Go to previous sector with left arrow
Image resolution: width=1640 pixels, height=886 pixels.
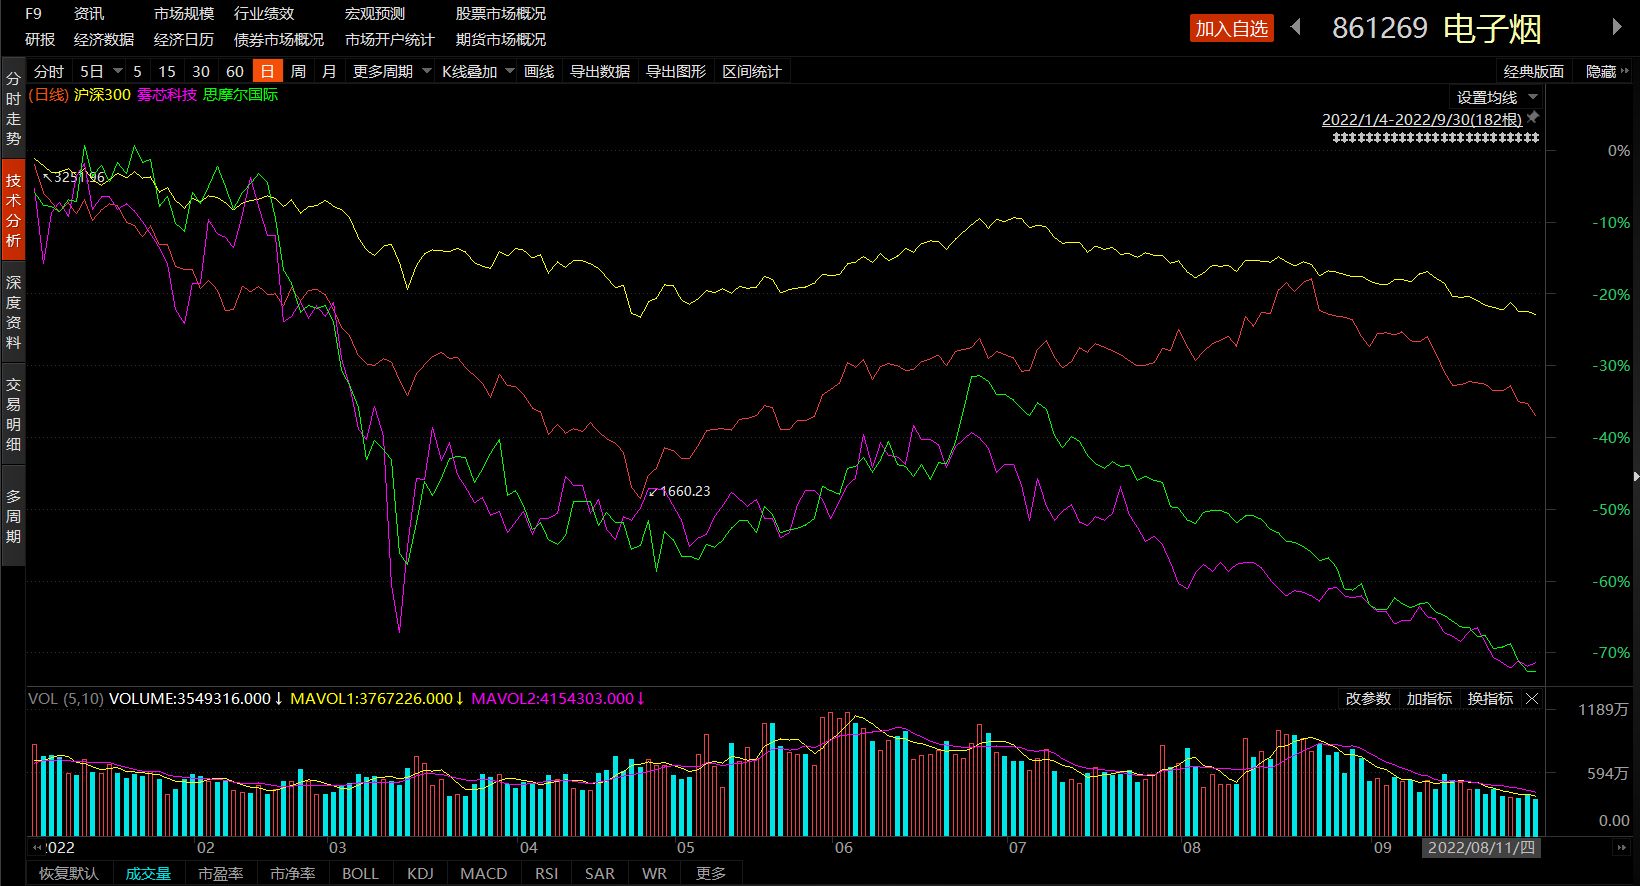click(x=1296, y=27)
